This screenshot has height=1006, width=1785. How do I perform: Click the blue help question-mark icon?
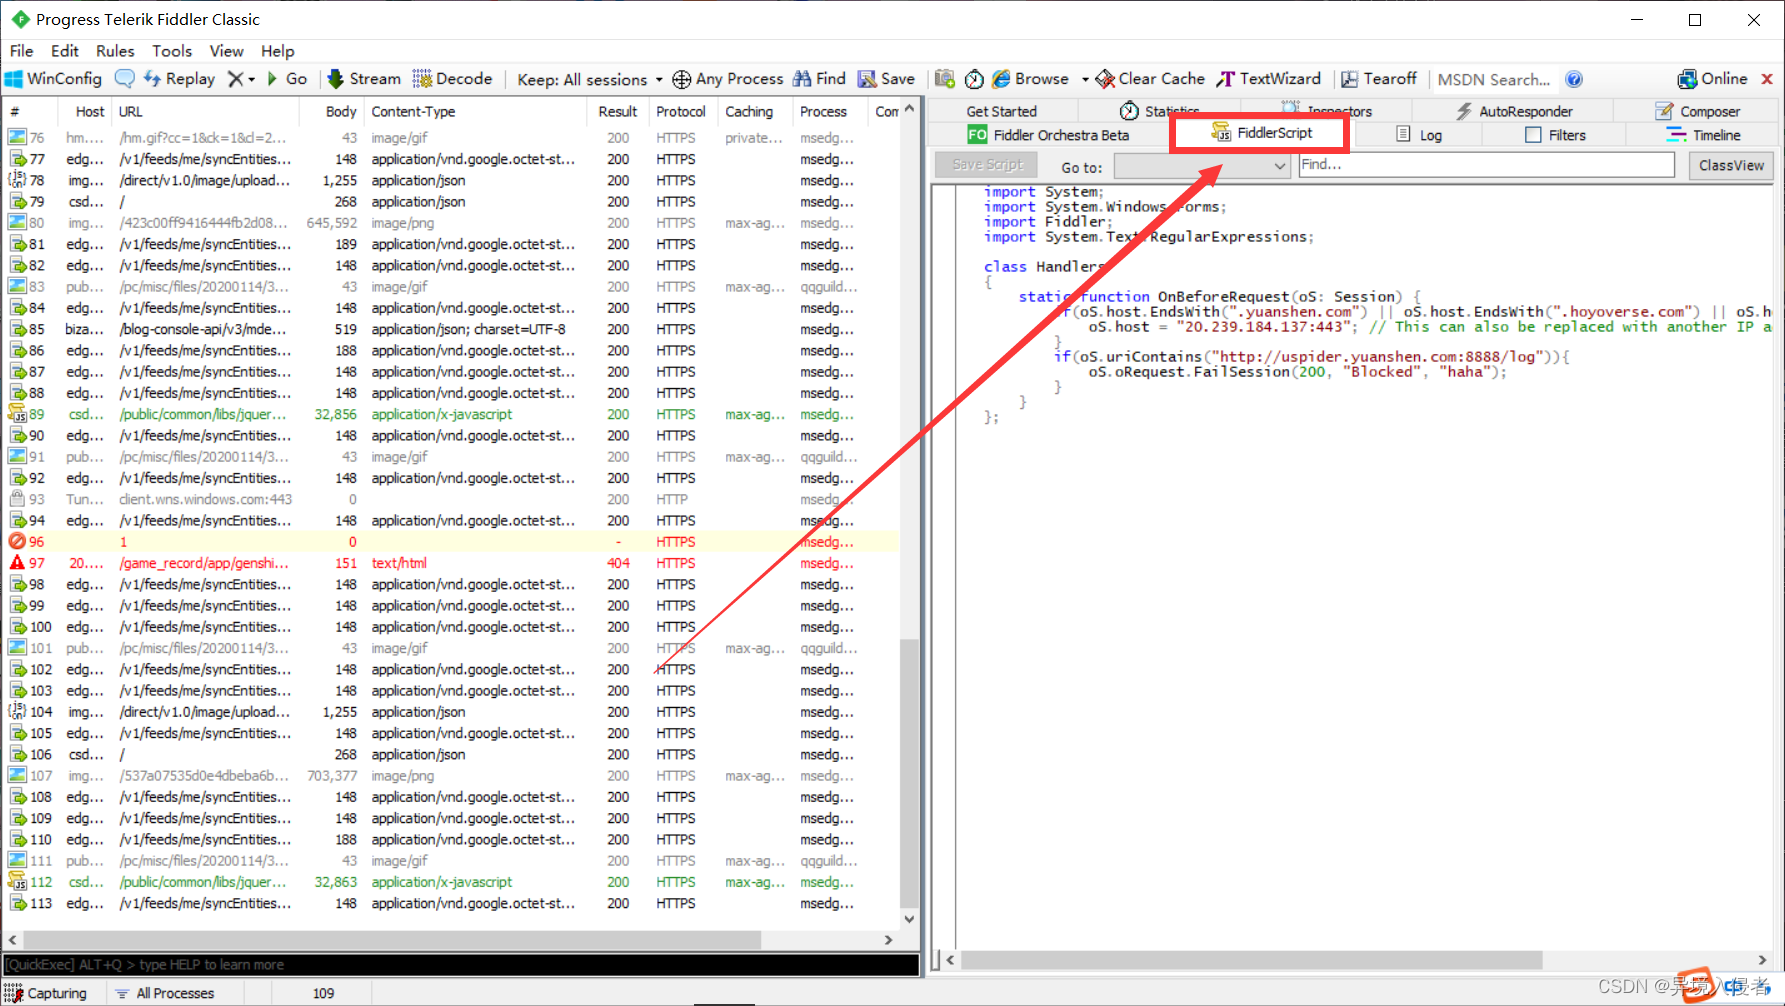tap(1574, 79)
